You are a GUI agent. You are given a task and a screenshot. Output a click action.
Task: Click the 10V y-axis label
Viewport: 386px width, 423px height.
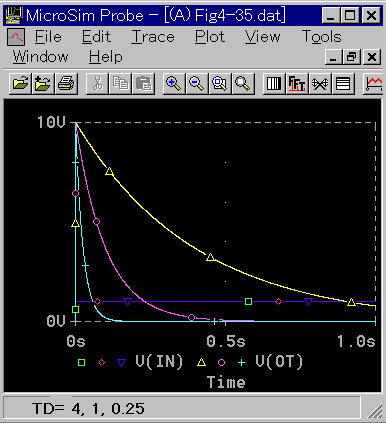(51, 122)
